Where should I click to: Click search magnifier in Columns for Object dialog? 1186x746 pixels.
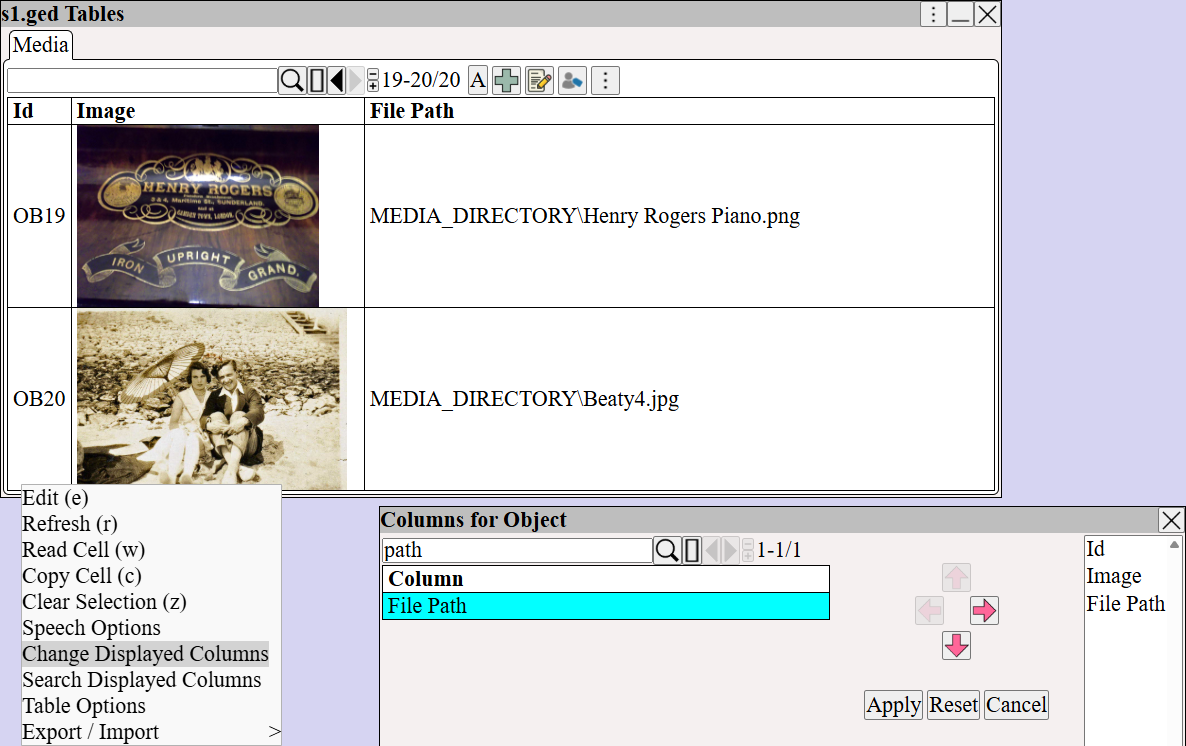coord(666,550)
